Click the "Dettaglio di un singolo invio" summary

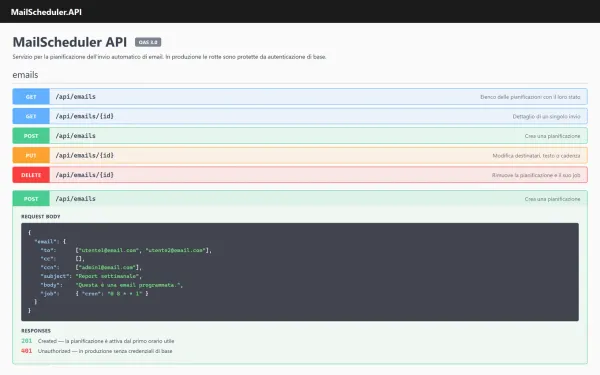point(546,117)
